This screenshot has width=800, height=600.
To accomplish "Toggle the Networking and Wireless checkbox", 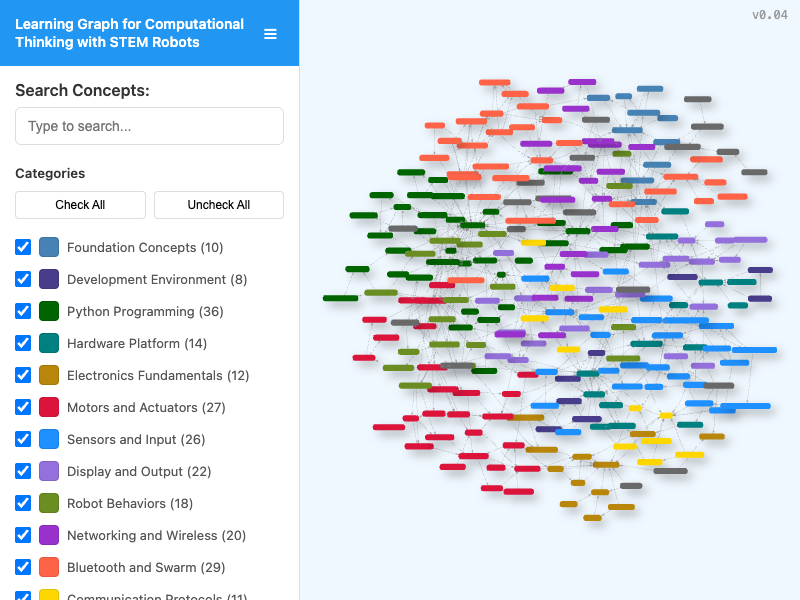I will (x=23, y=535).
